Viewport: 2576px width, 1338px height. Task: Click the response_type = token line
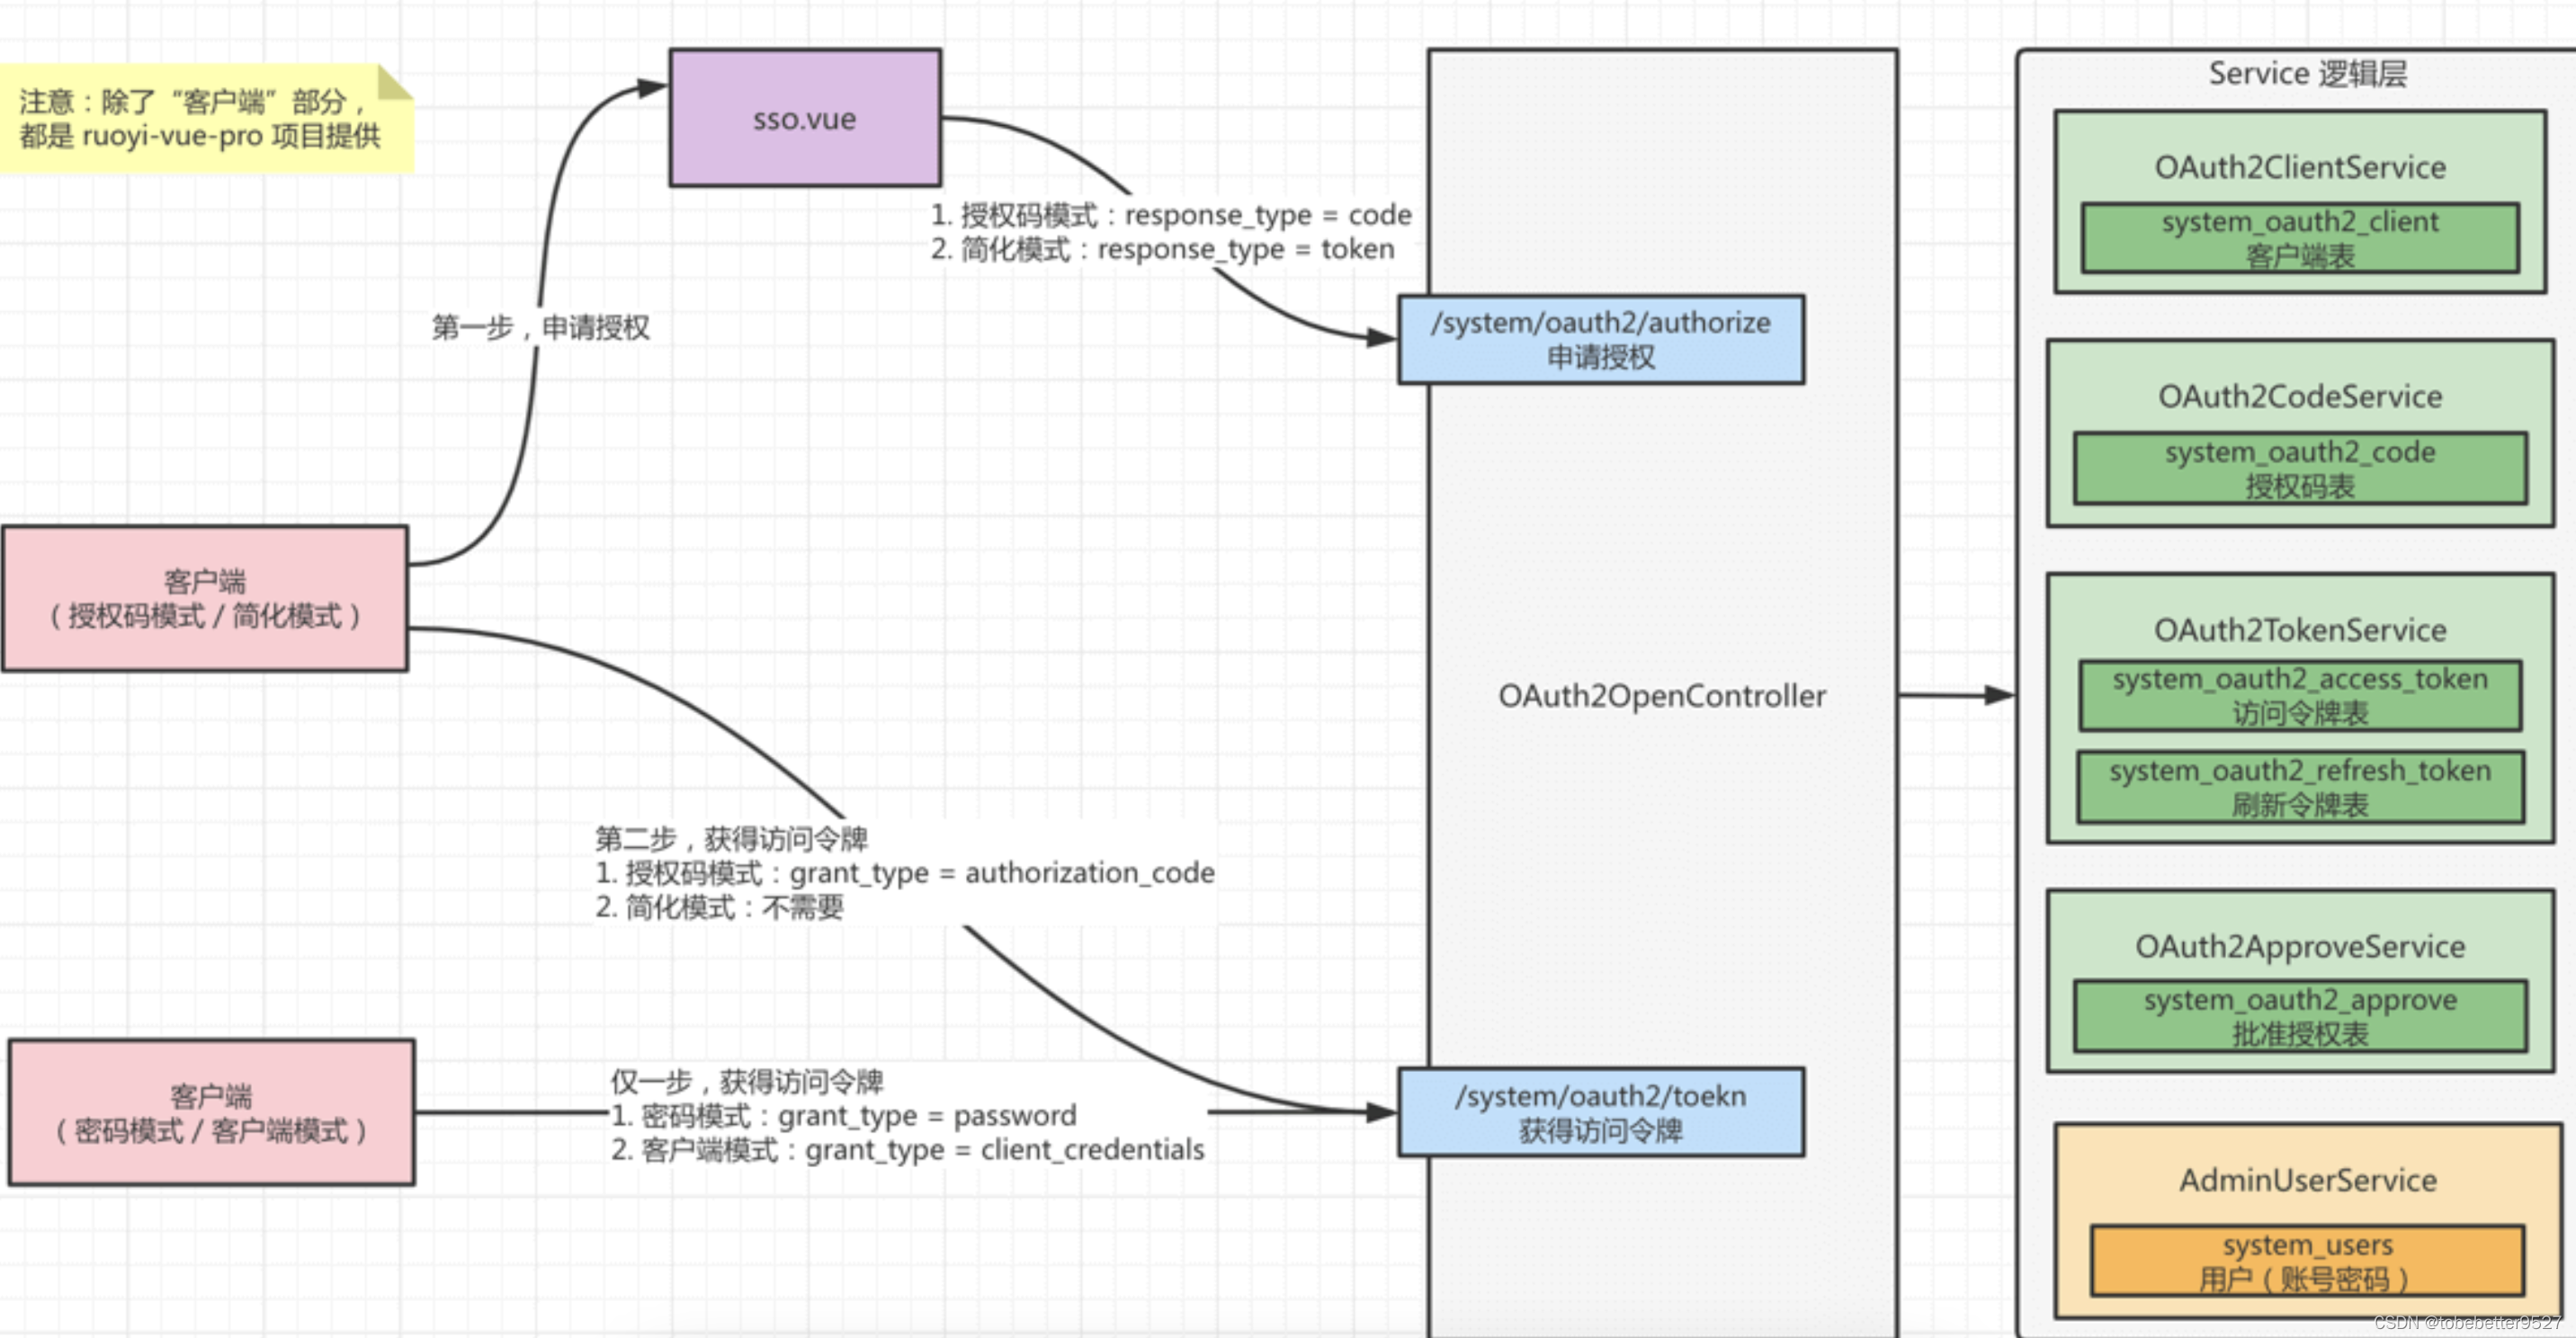pyautogui.click(x=1162, y=249)
